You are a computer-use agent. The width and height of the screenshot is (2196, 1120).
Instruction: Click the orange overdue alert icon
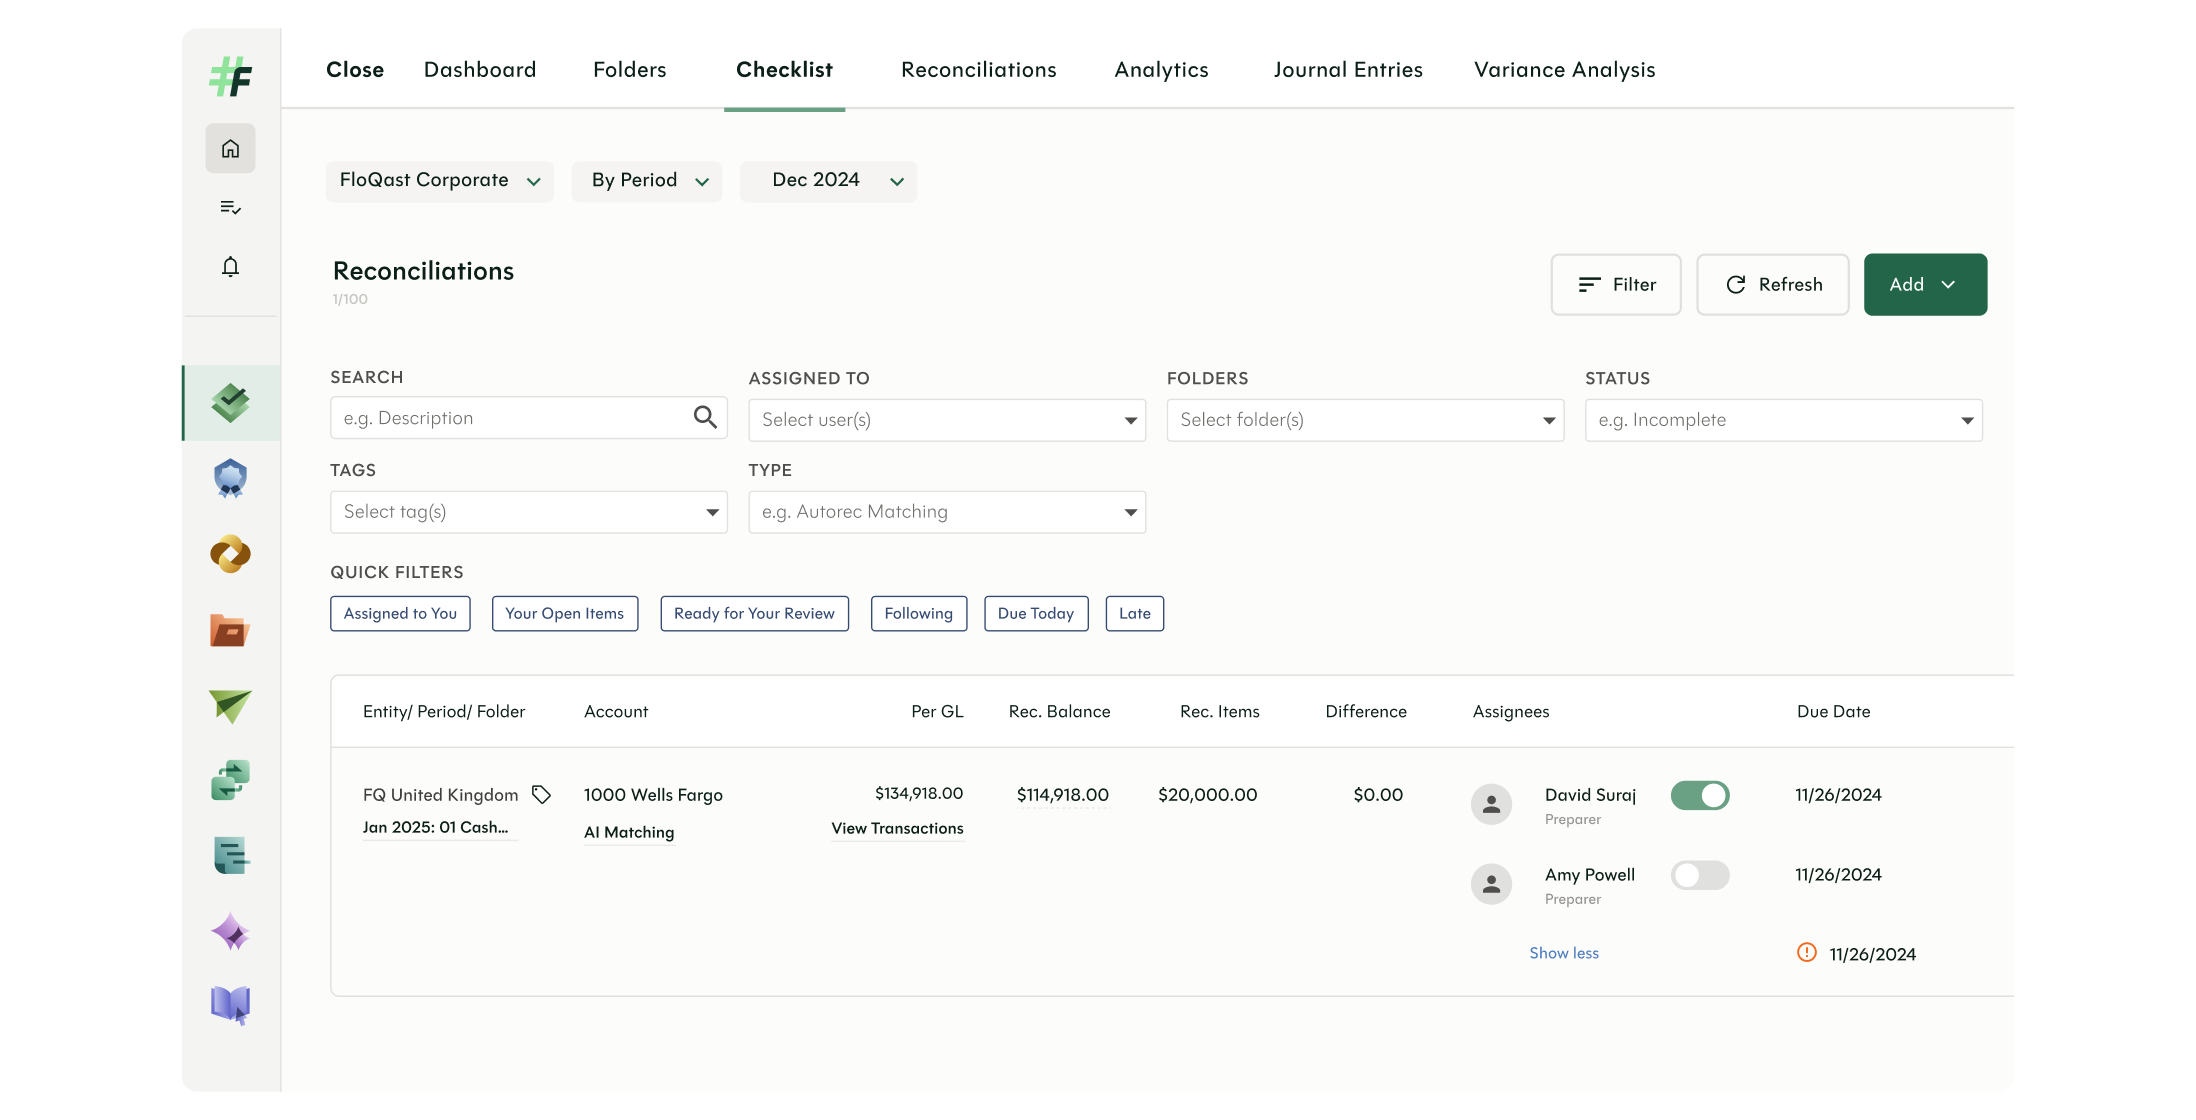point(1807,953)
